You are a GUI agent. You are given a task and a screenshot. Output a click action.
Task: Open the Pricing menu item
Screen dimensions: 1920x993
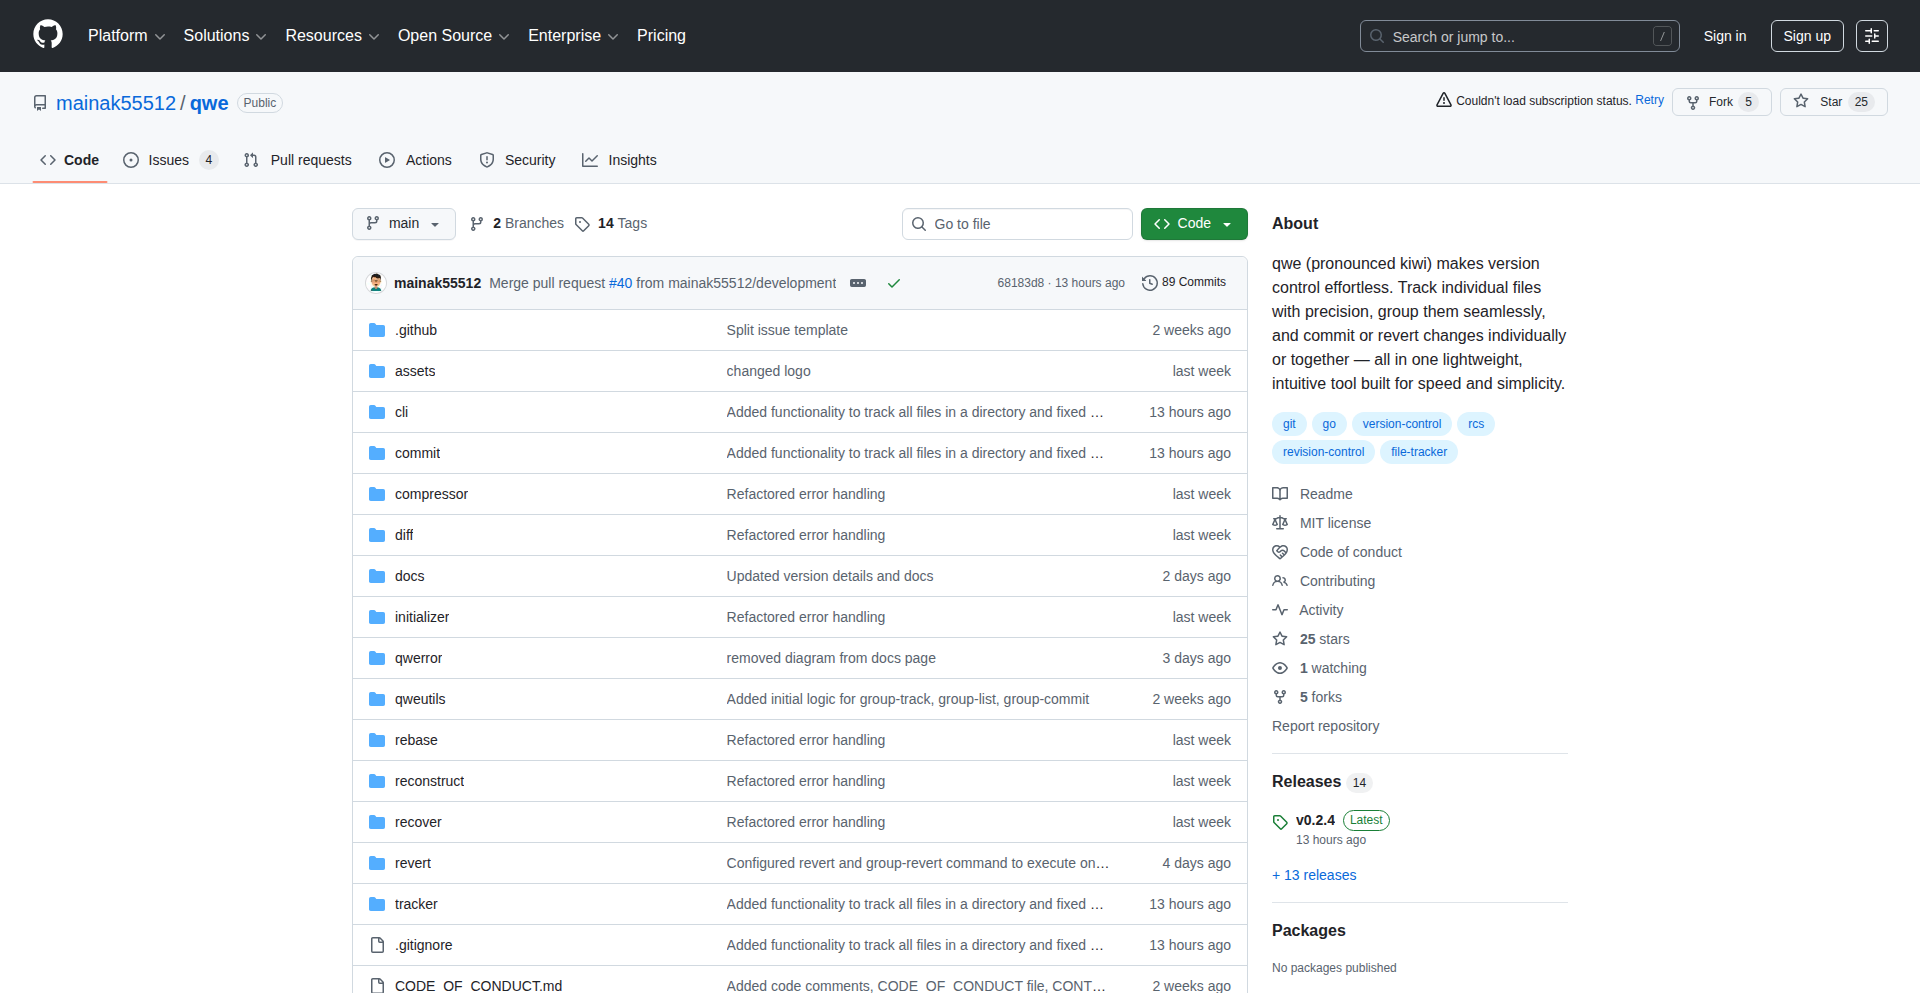661,35
